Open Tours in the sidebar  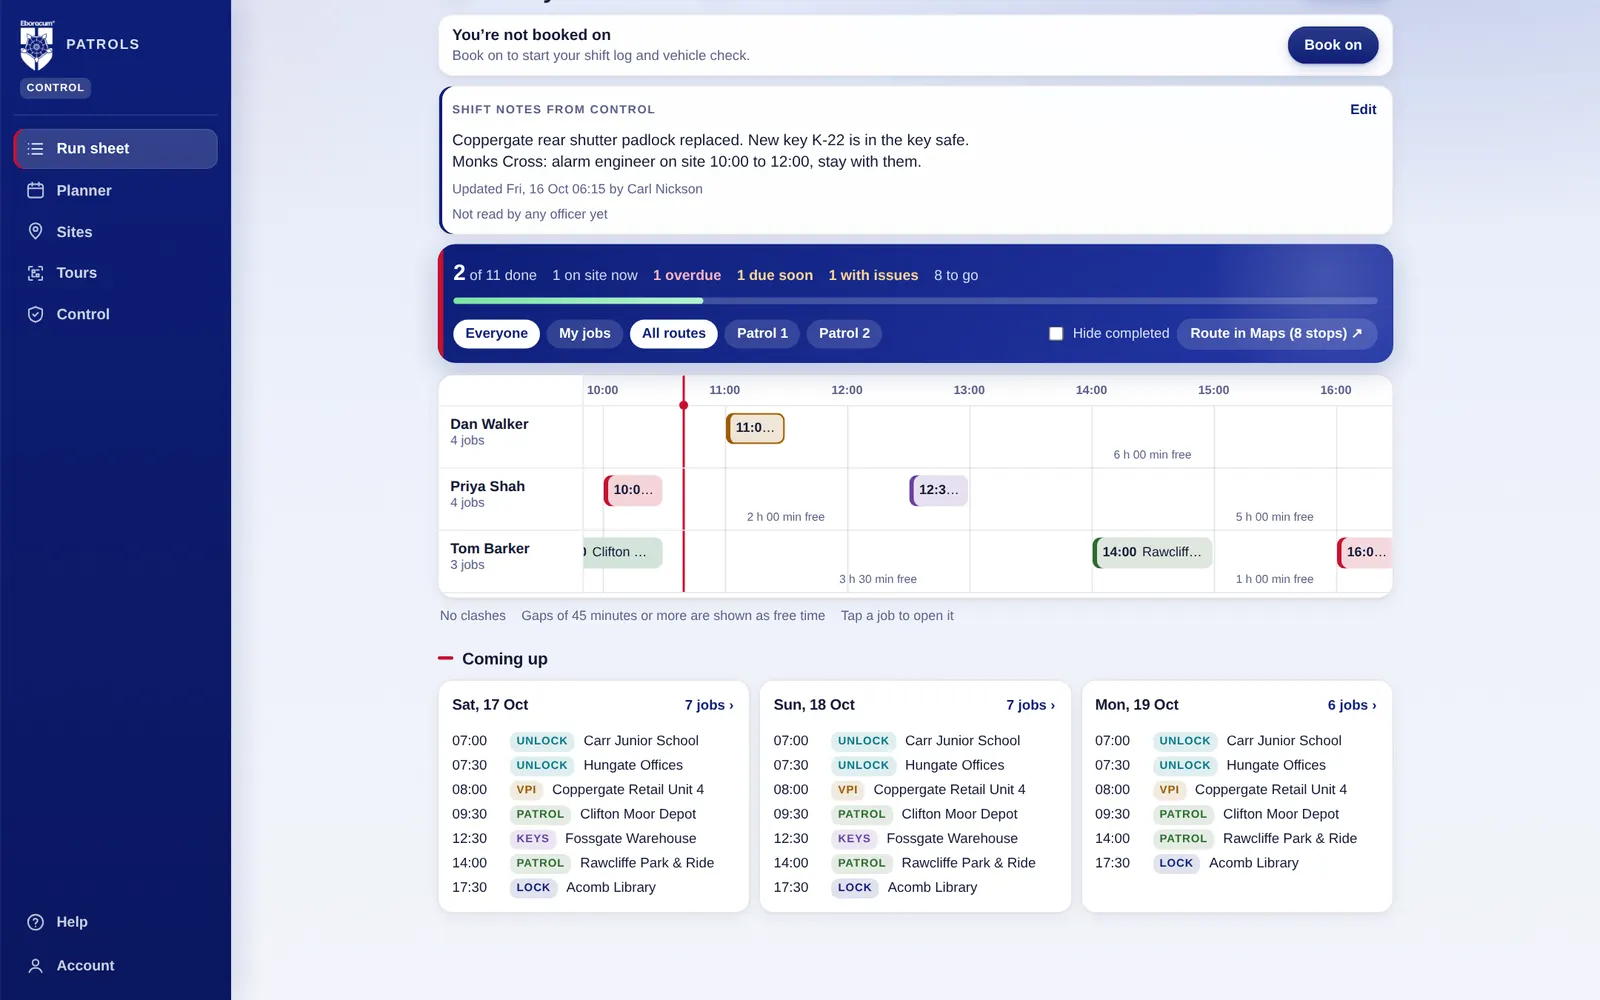(x=115, y=273)
